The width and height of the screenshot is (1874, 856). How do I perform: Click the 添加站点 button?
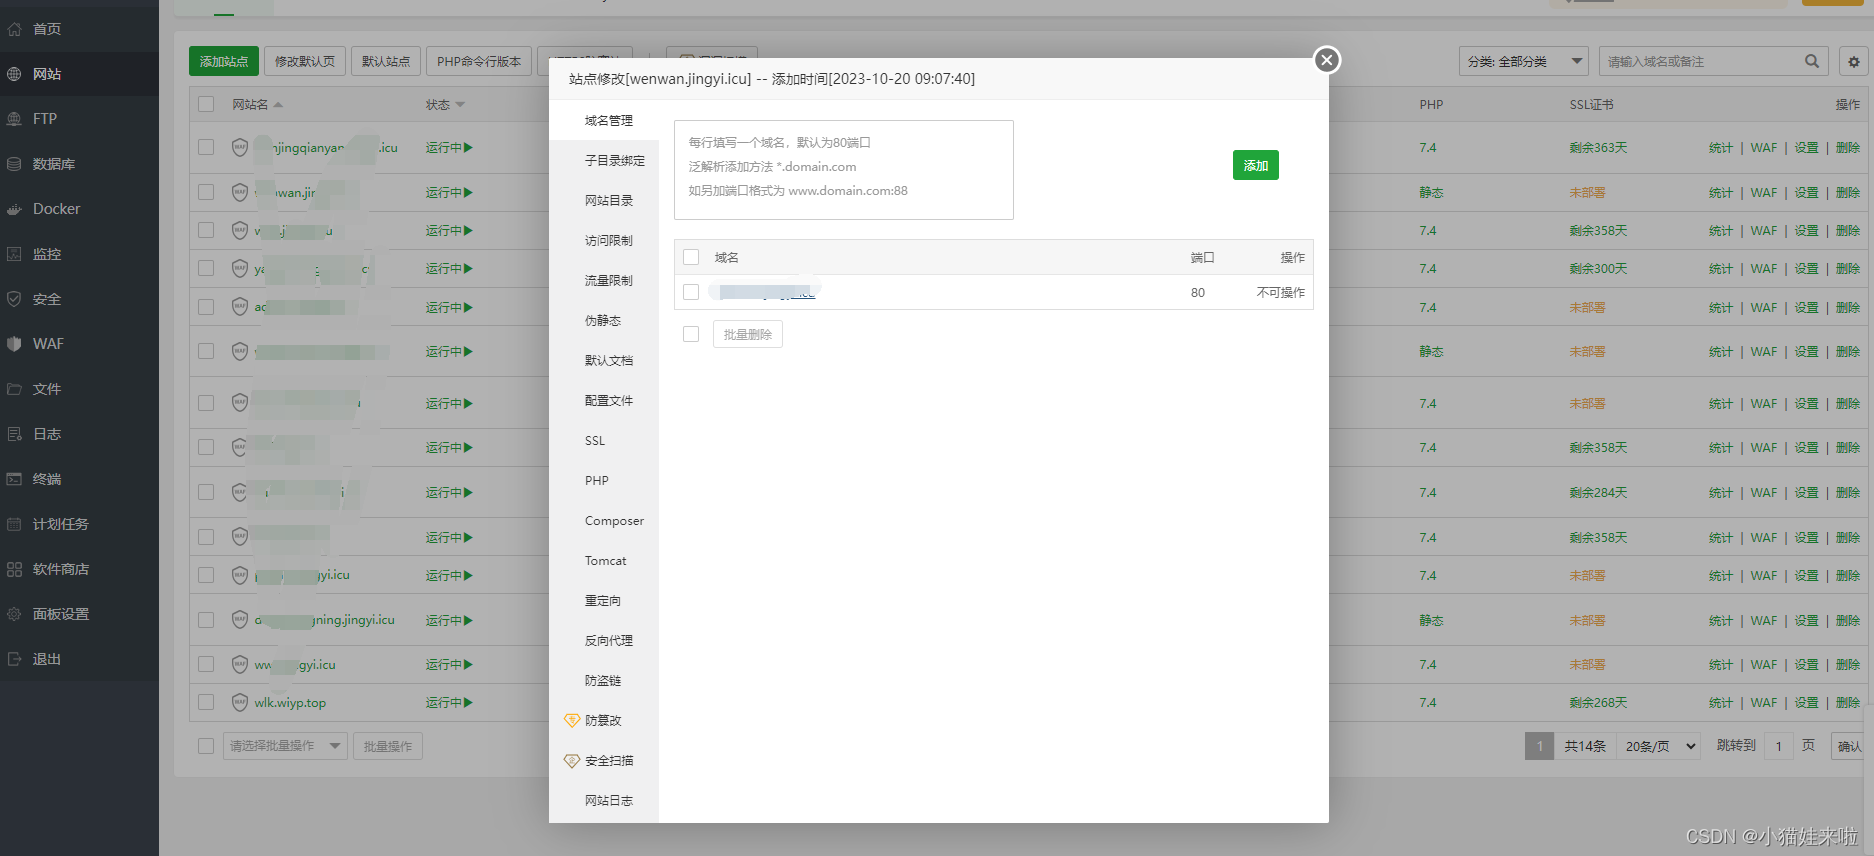tap(224, 61)
